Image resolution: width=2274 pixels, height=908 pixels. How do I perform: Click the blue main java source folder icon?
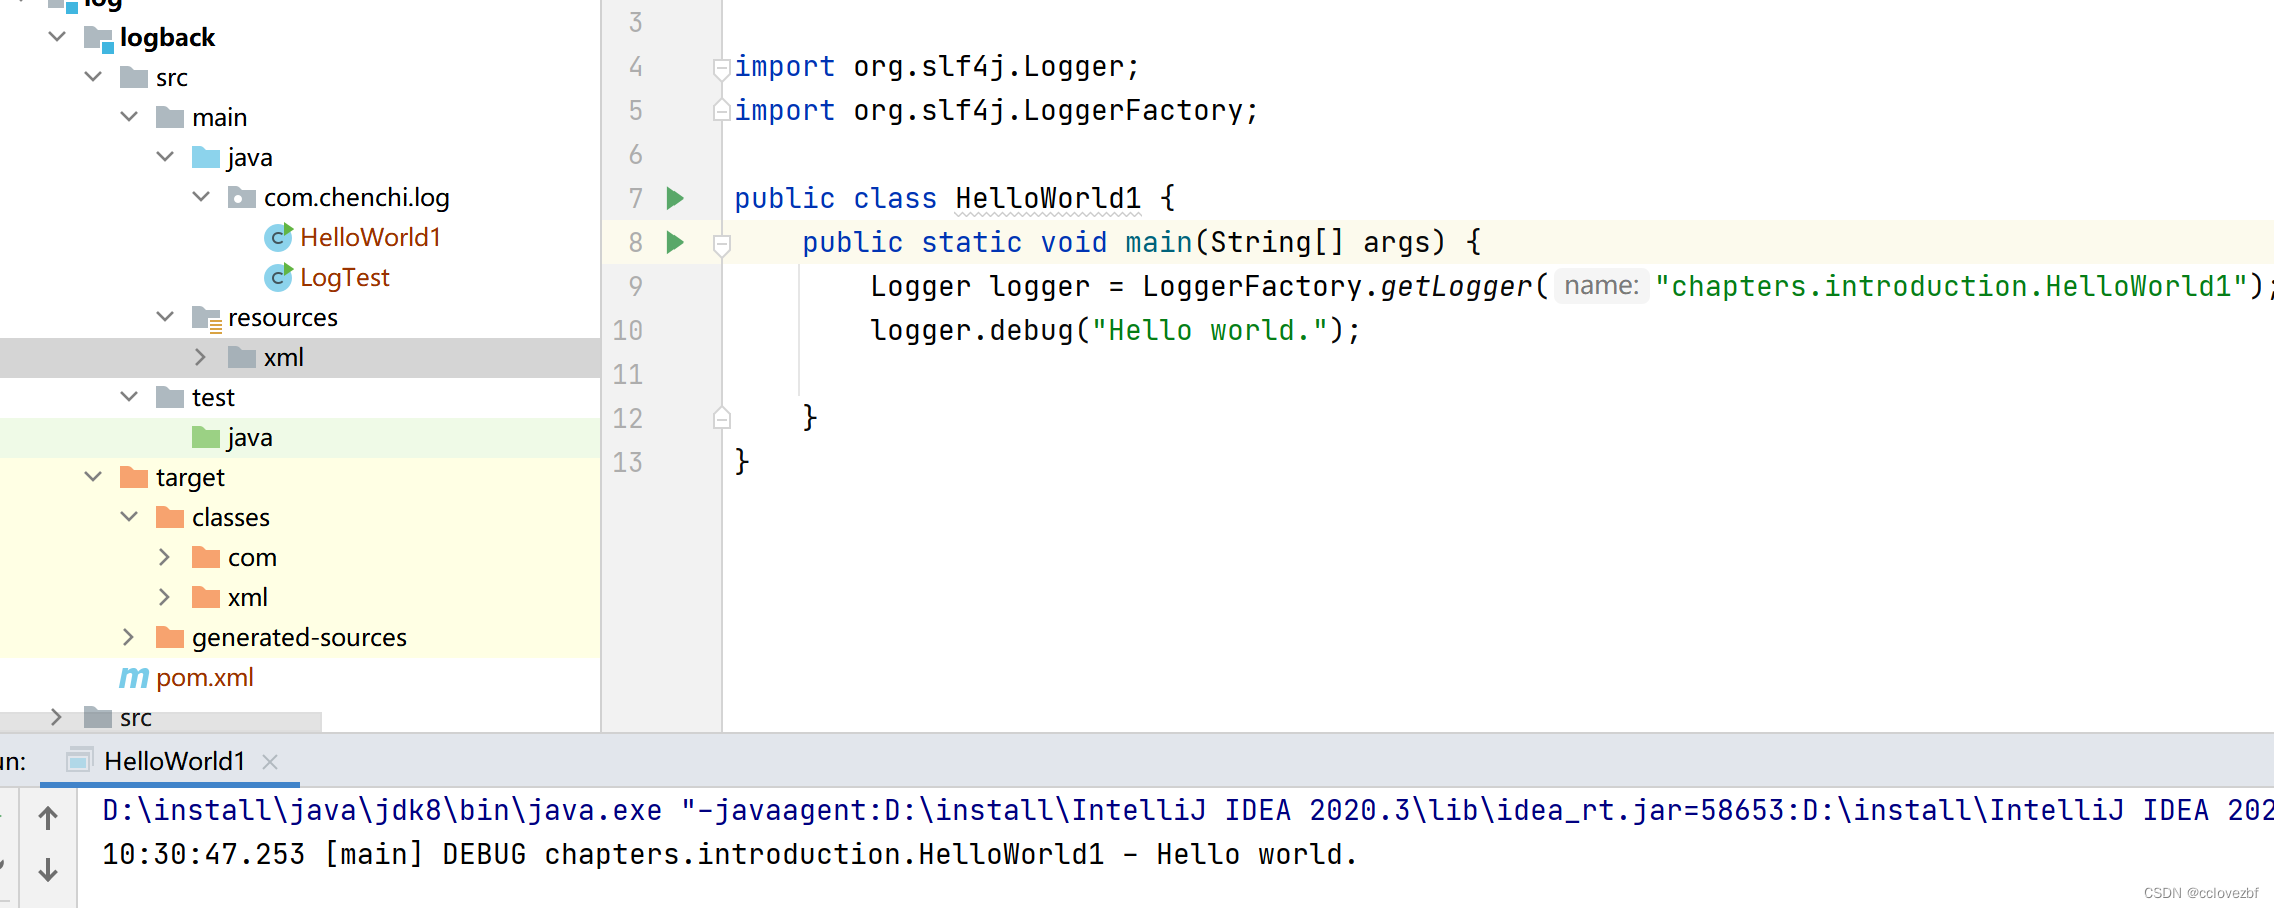tap(205, 157)
